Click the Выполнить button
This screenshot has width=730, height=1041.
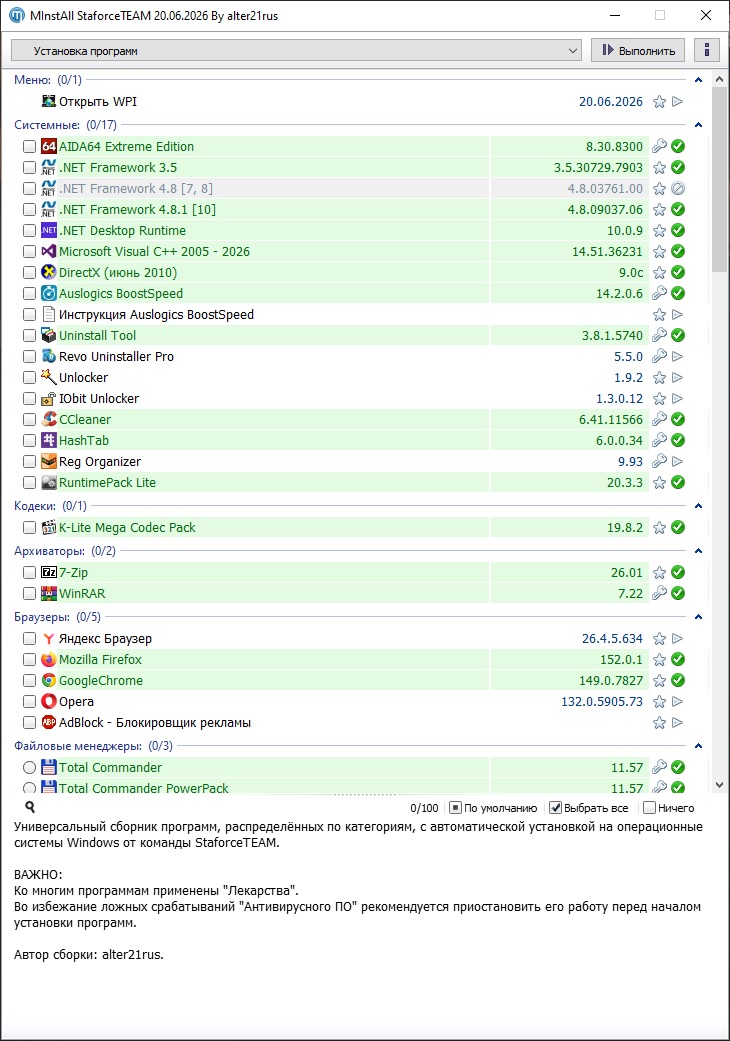point(638,50)
